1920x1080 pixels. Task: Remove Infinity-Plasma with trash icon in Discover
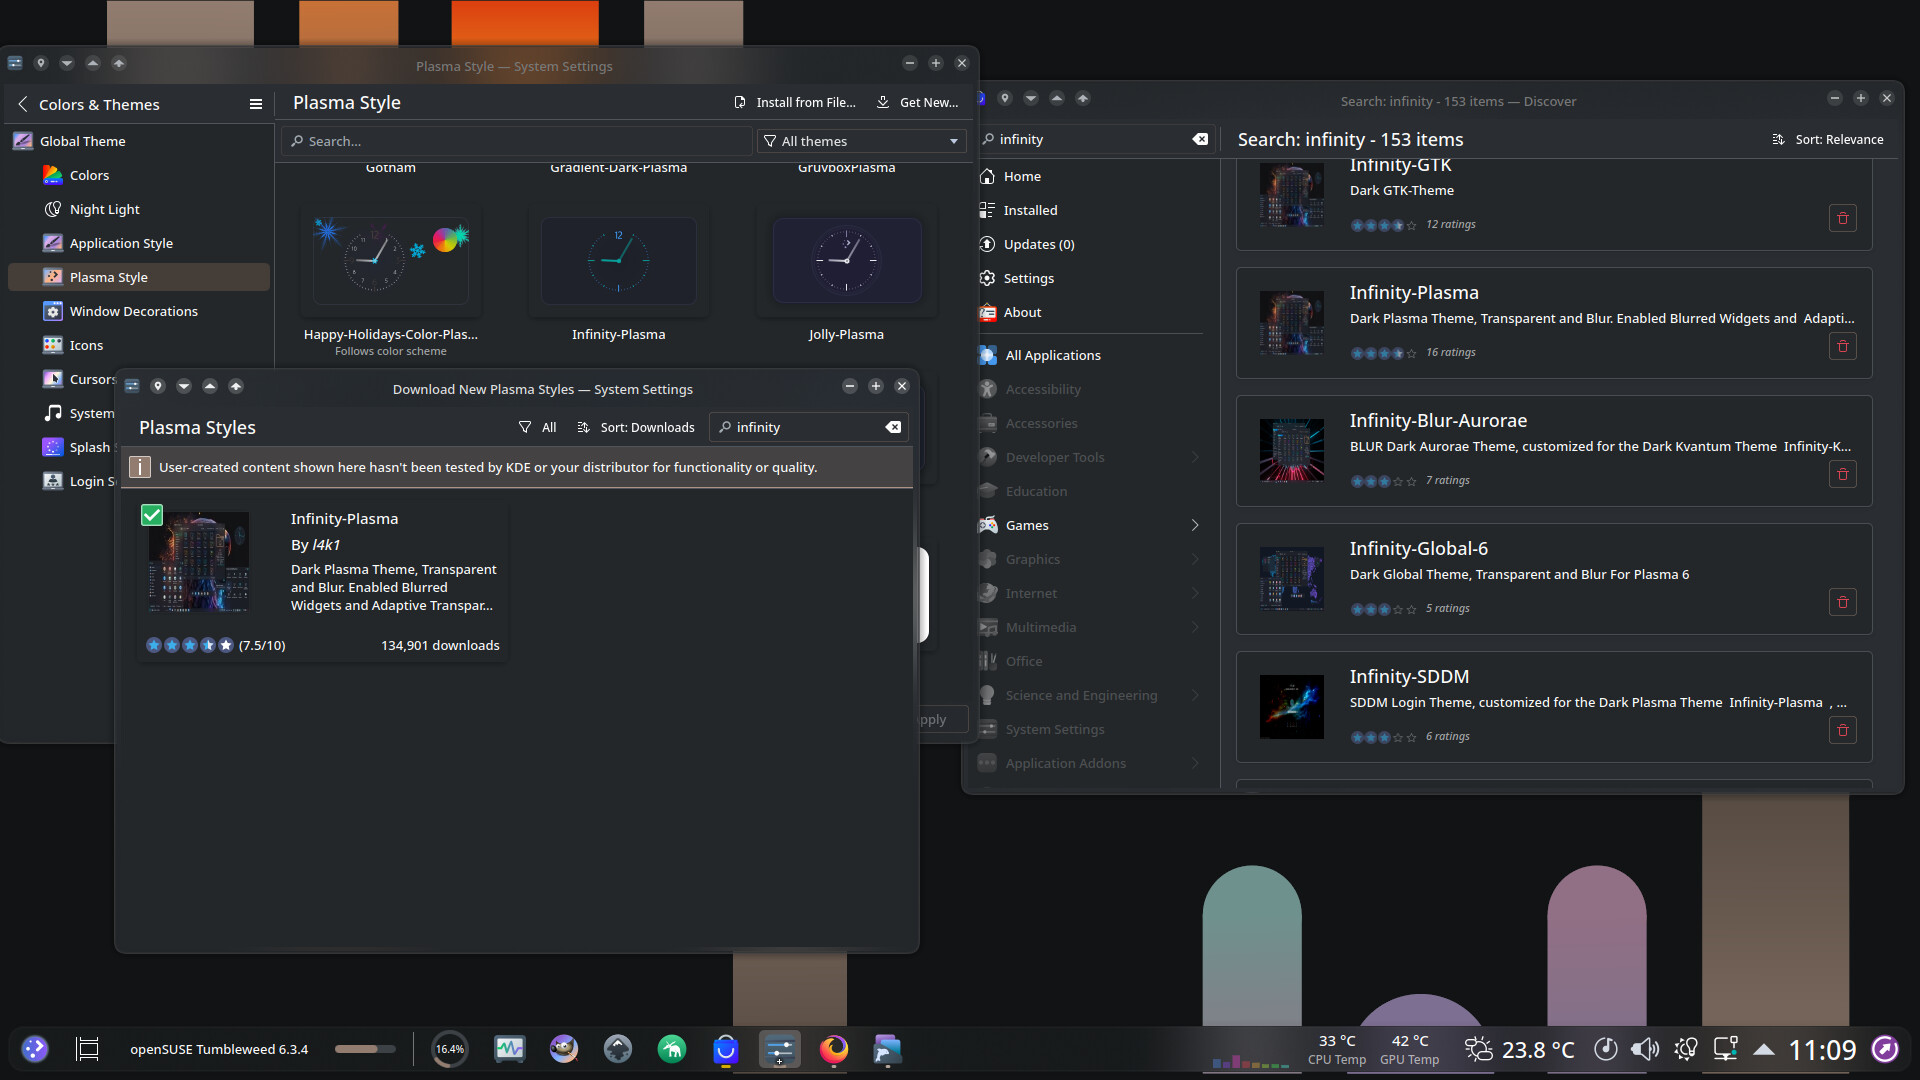tap(1843, 346)
